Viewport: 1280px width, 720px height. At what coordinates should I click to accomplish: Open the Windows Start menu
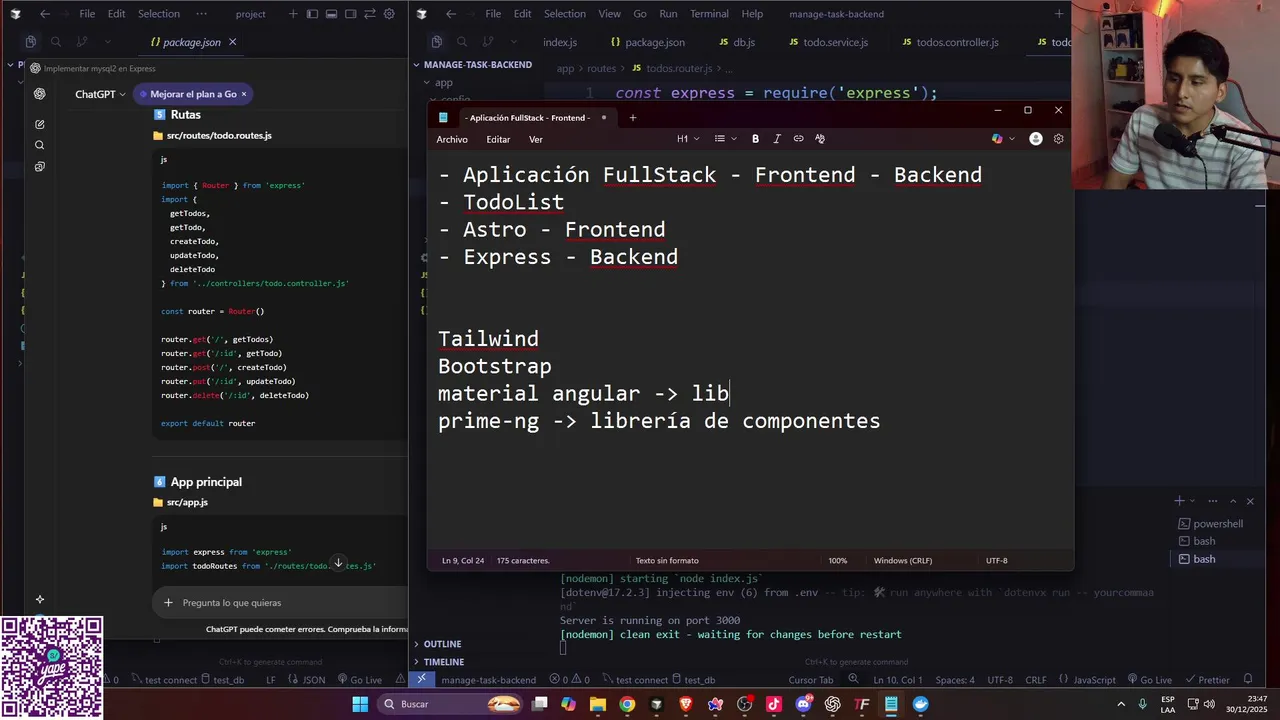pos(360,704)
